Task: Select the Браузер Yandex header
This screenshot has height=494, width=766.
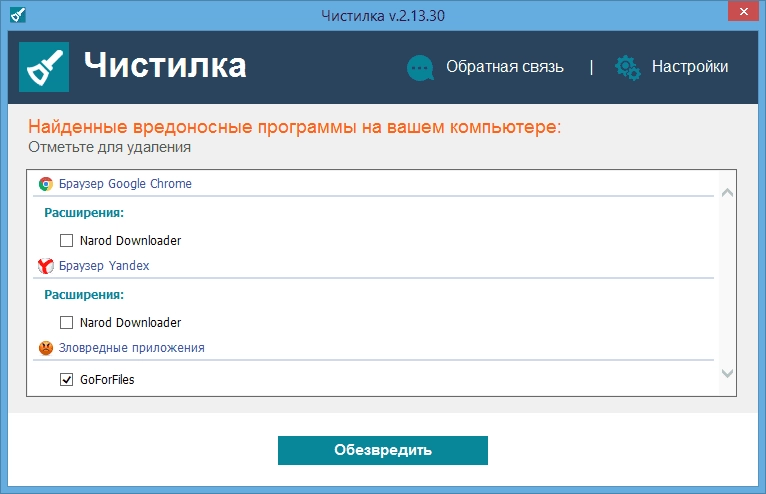Action: pyautogui.click(x=104, y=266)
